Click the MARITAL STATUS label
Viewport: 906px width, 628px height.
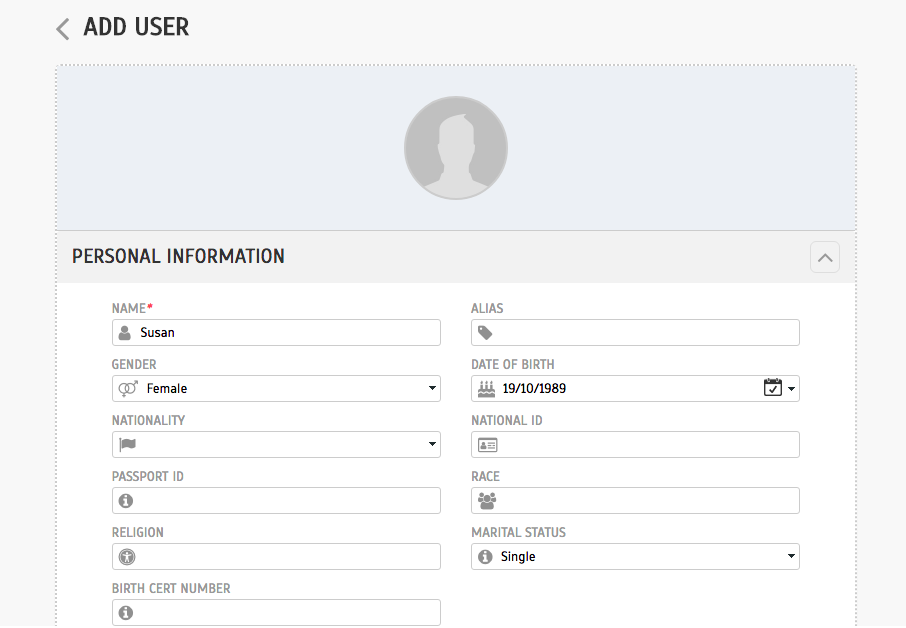[x=518, y=533]
